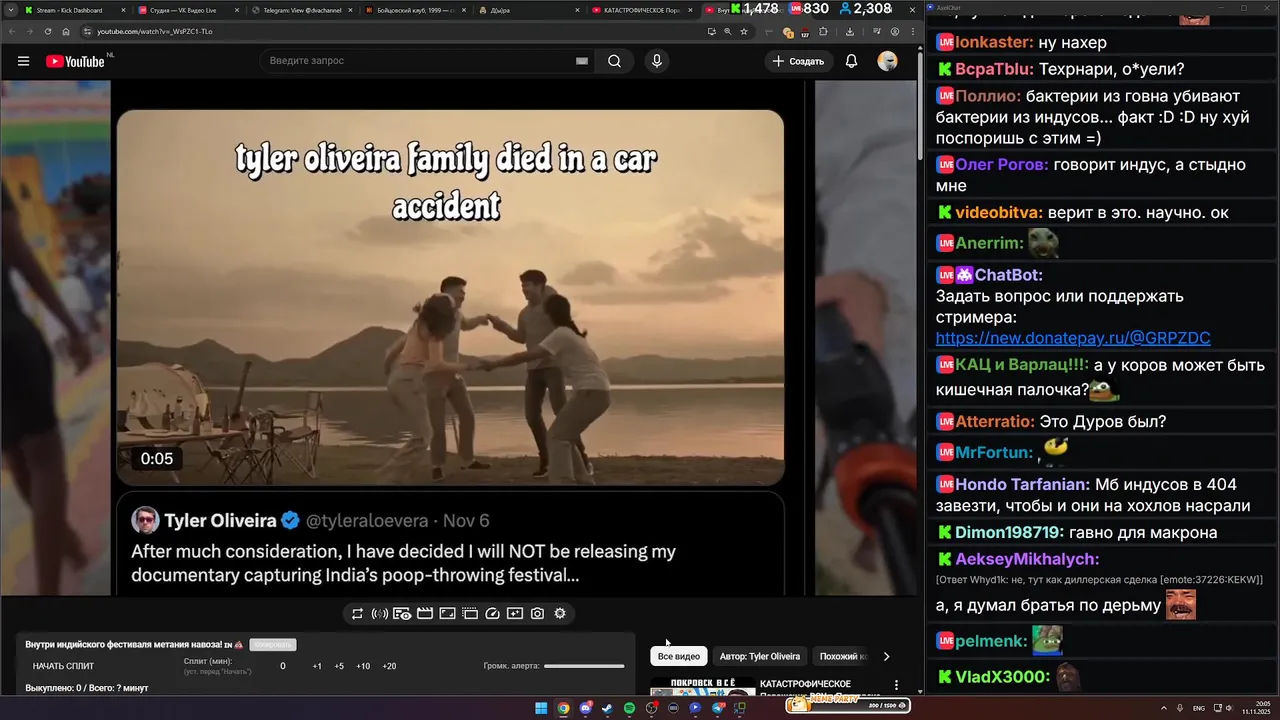Reload the page in the browser
1280x720 pixels.
(48, 31)
